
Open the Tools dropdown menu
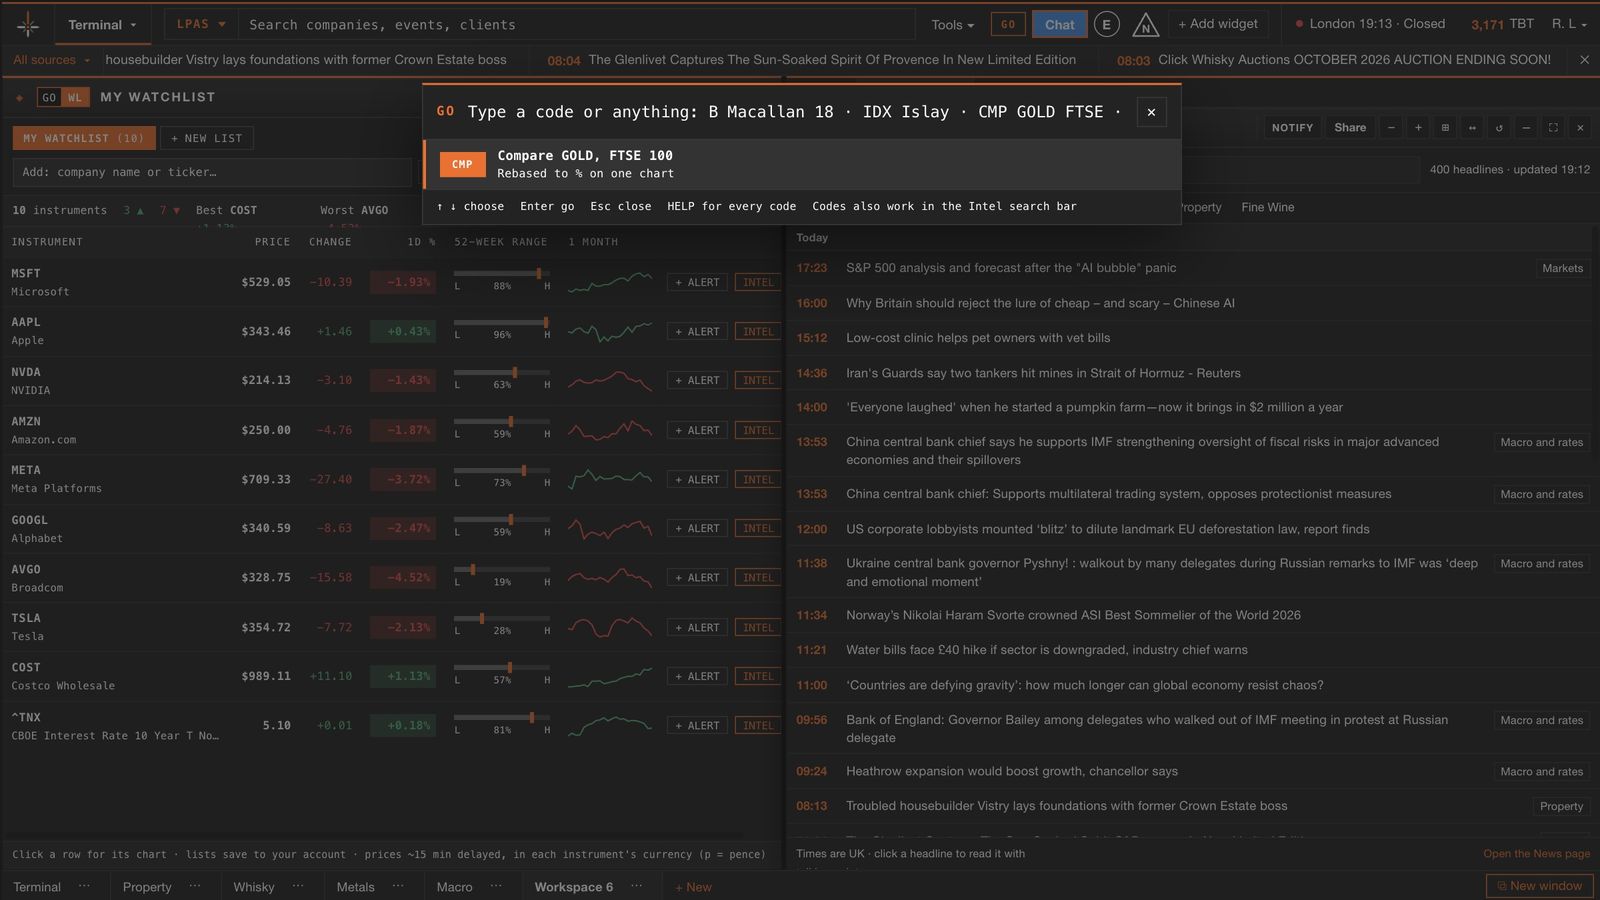coord(952,25)
